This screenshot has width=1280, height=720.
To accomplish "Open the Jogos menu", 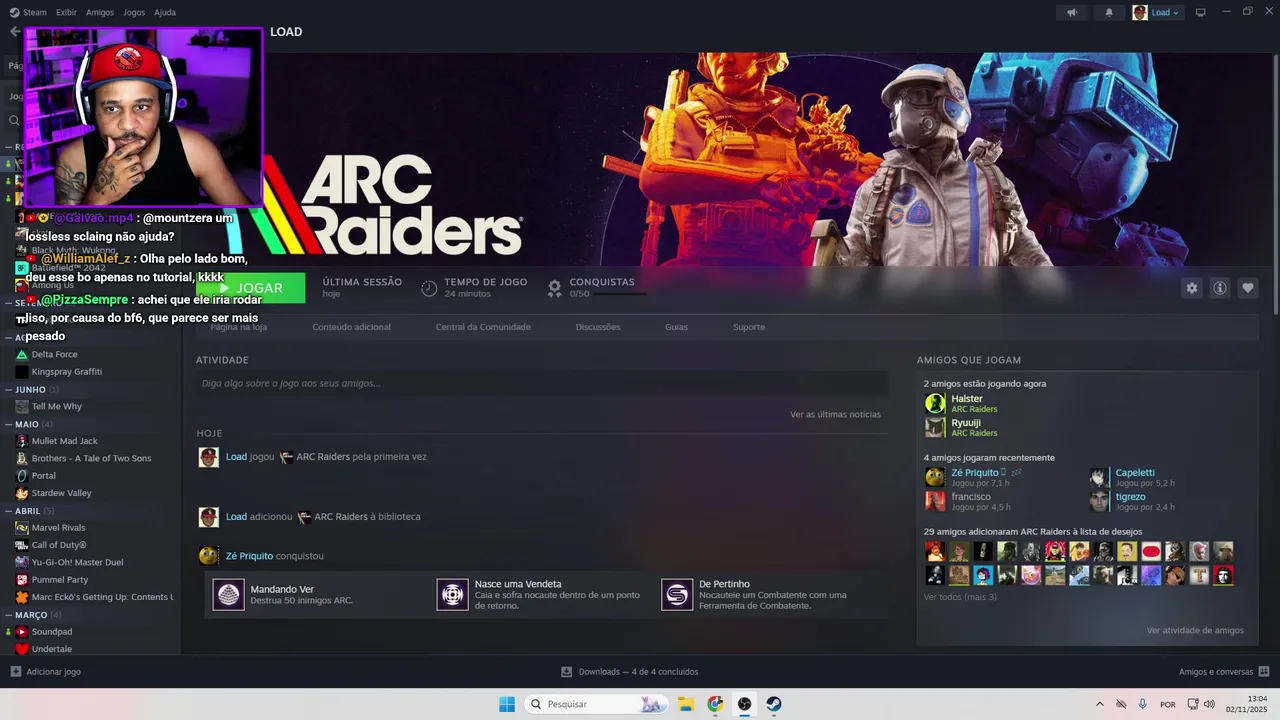I will pos(134,13).
